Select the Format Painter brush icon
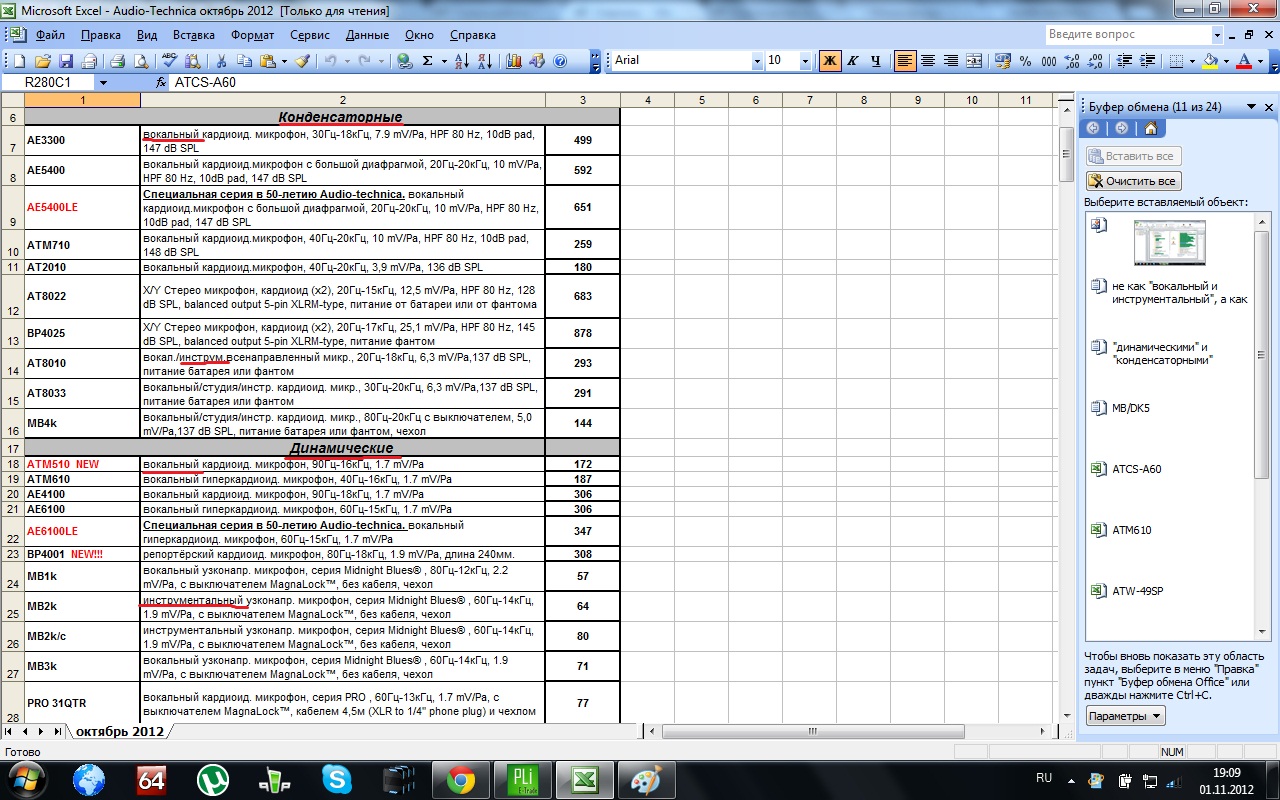Image resolution: width=1280 pixels, height=800 pixels. 302,61
